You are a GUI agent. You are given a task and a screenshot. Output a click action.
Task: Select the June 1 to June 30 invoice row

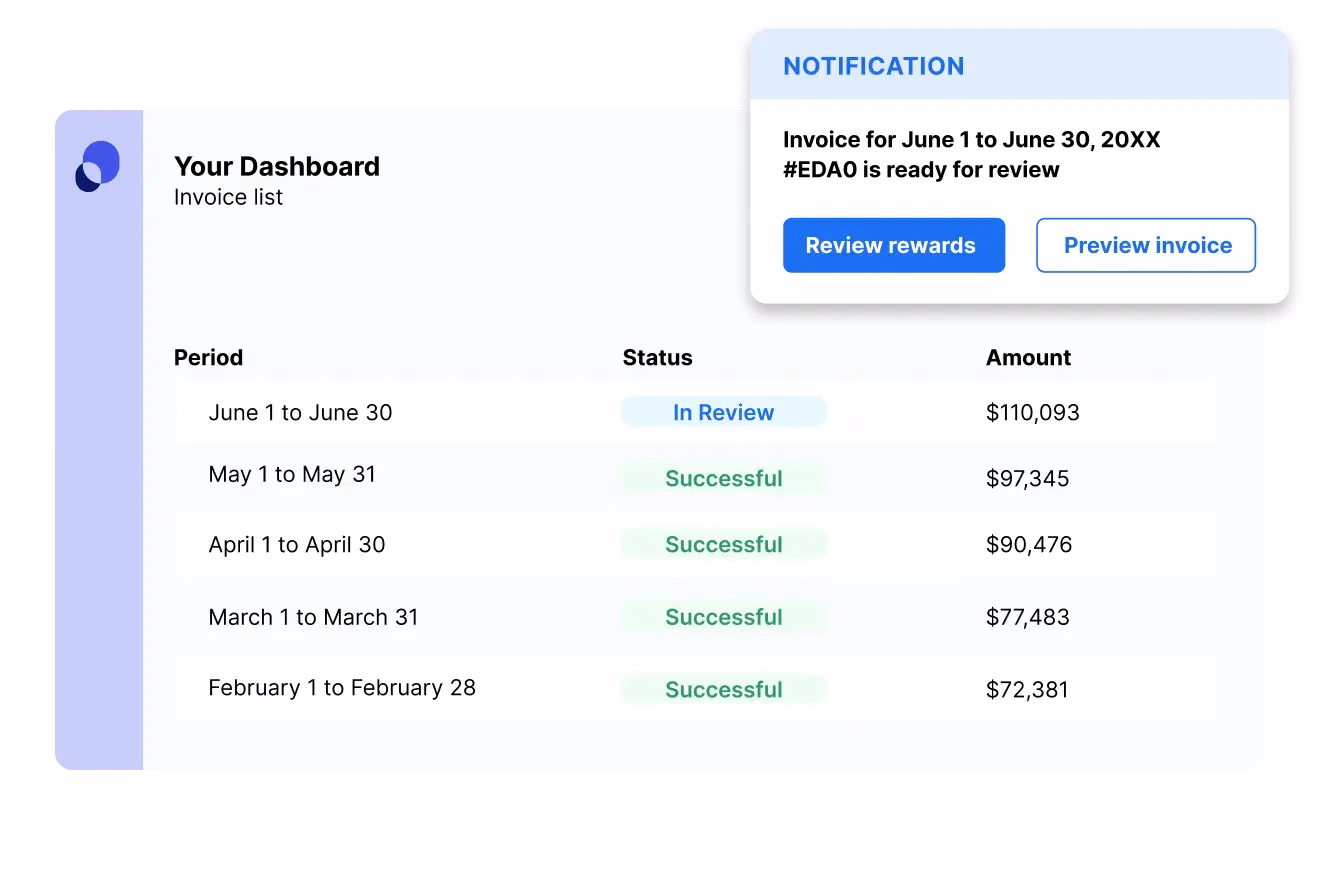pos(300,412)
